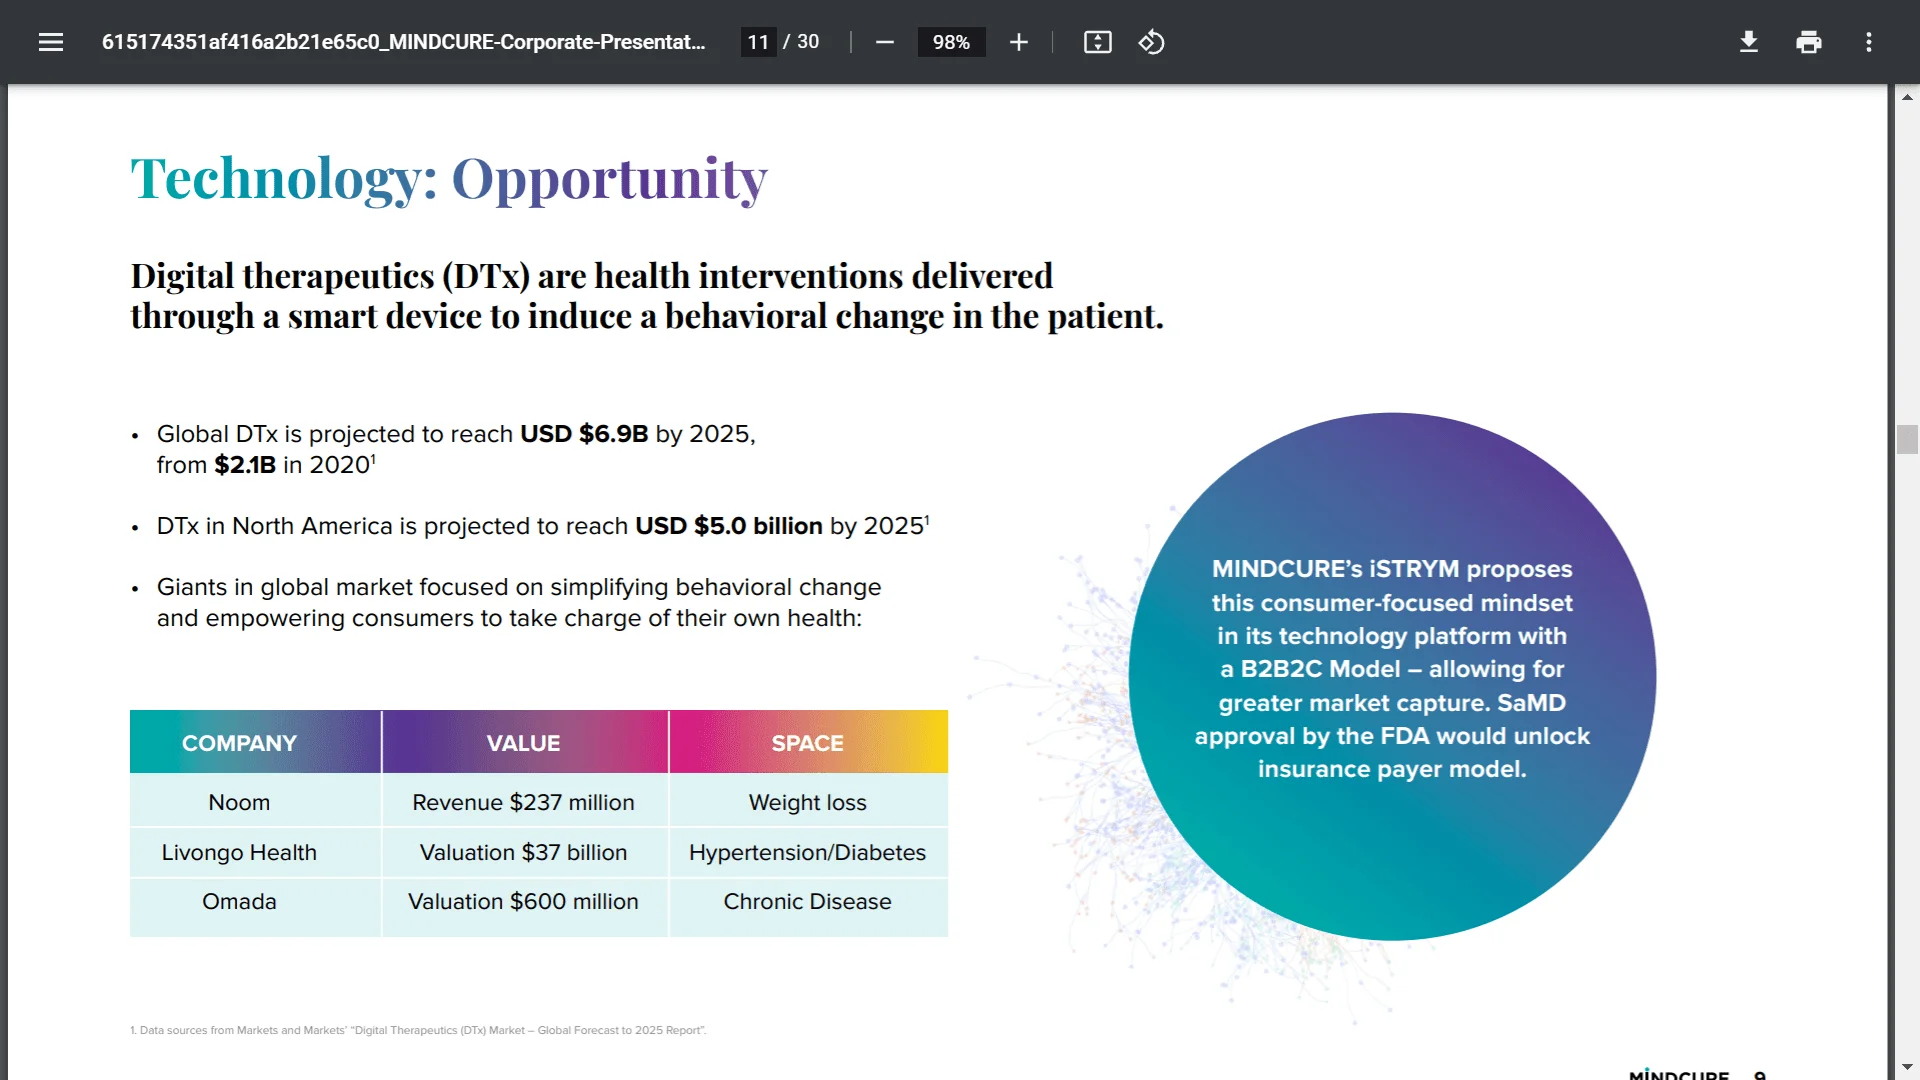Rotate the document counterclockwise
The height and width of the screenshot is (1080, 1920).
point(1151,42)
